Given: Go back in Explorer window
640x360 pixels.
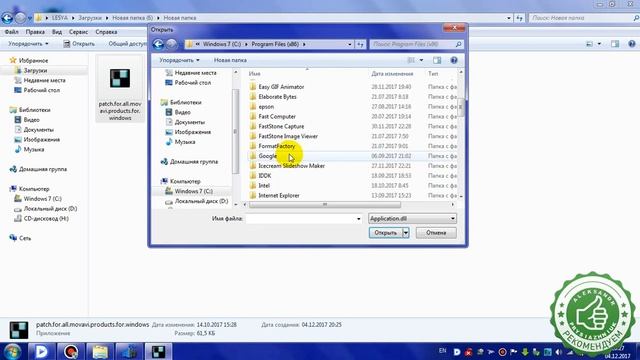Looking at the screenshot, I should [x=7, y=18].
